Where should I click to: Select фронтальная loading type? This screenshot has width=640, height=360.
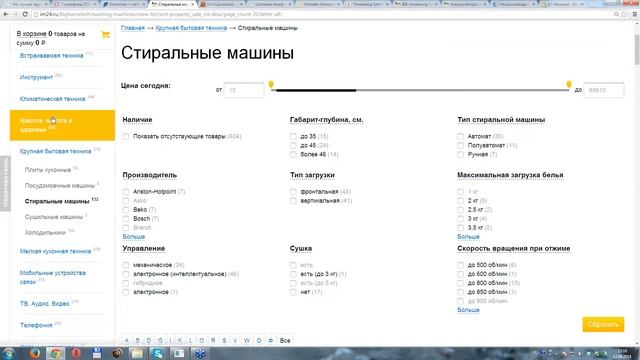click(293, 191)
